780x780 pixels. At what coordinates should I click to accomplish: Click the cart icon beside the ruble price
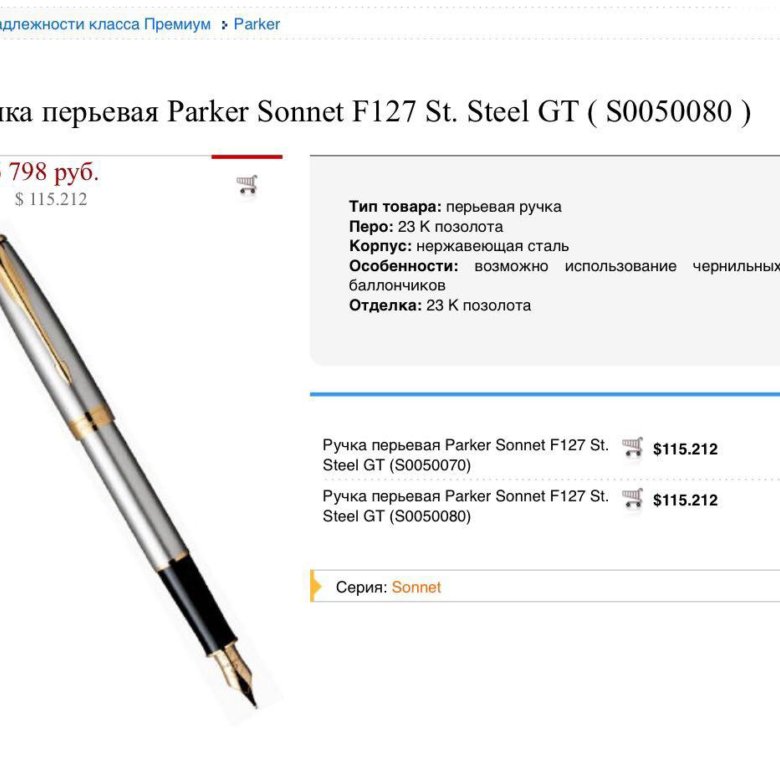tap(247, 185)
